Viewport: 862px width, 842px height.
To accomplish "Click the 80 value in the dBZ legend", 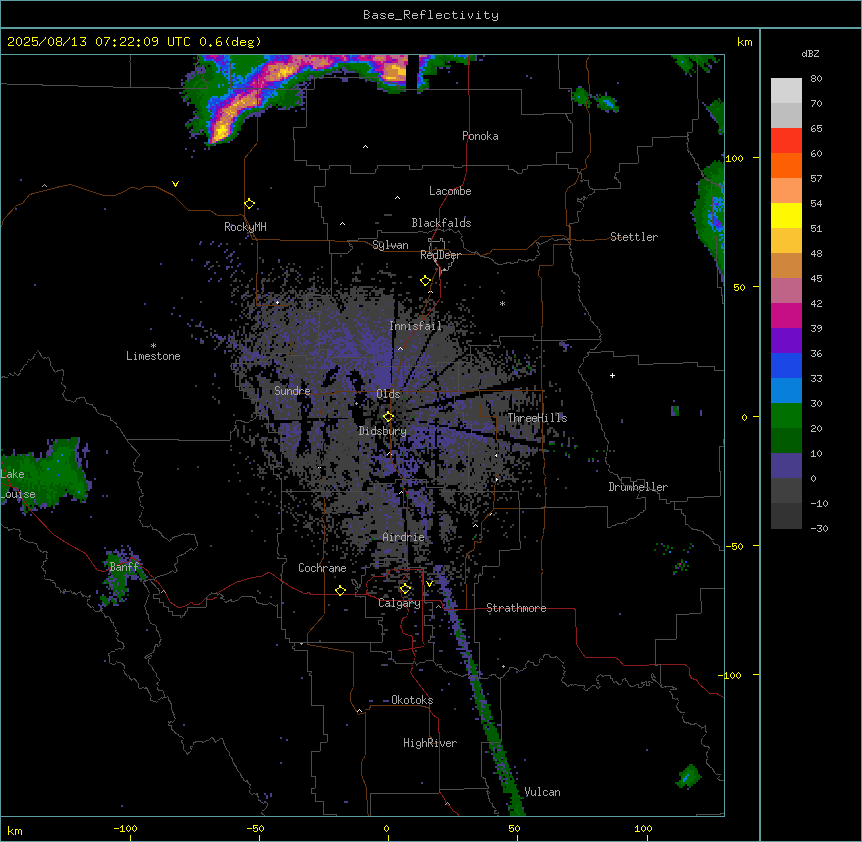I will tap(816, 79).
